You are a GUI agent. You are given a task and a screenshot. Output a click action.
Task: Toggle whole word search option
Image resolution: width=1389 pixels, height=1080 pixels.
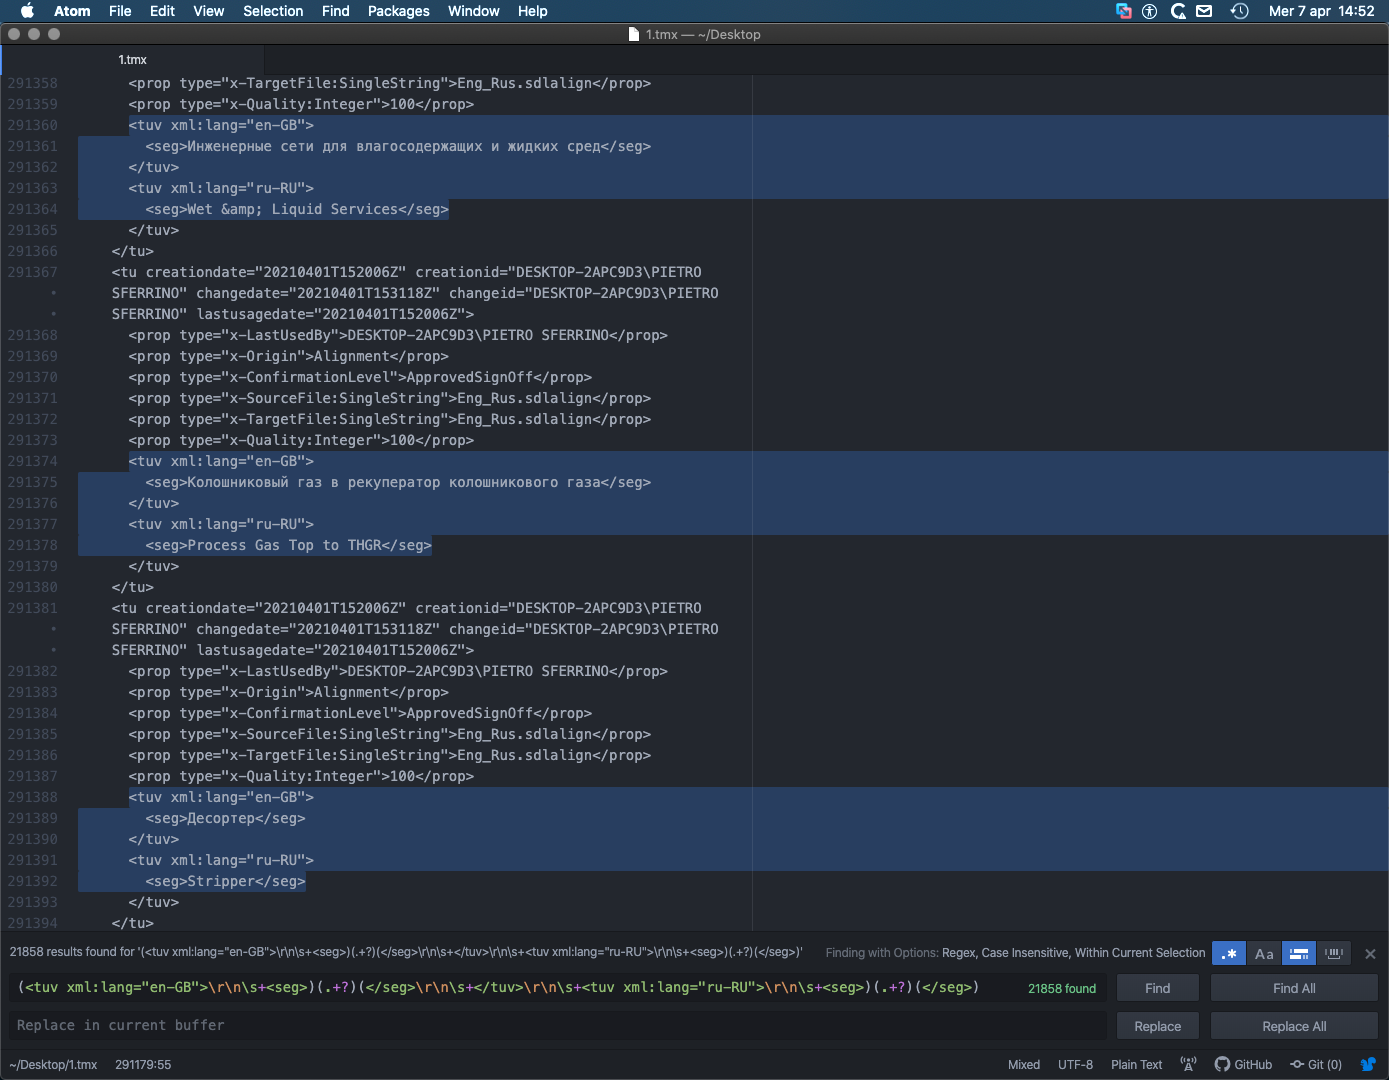[1334, 953]
